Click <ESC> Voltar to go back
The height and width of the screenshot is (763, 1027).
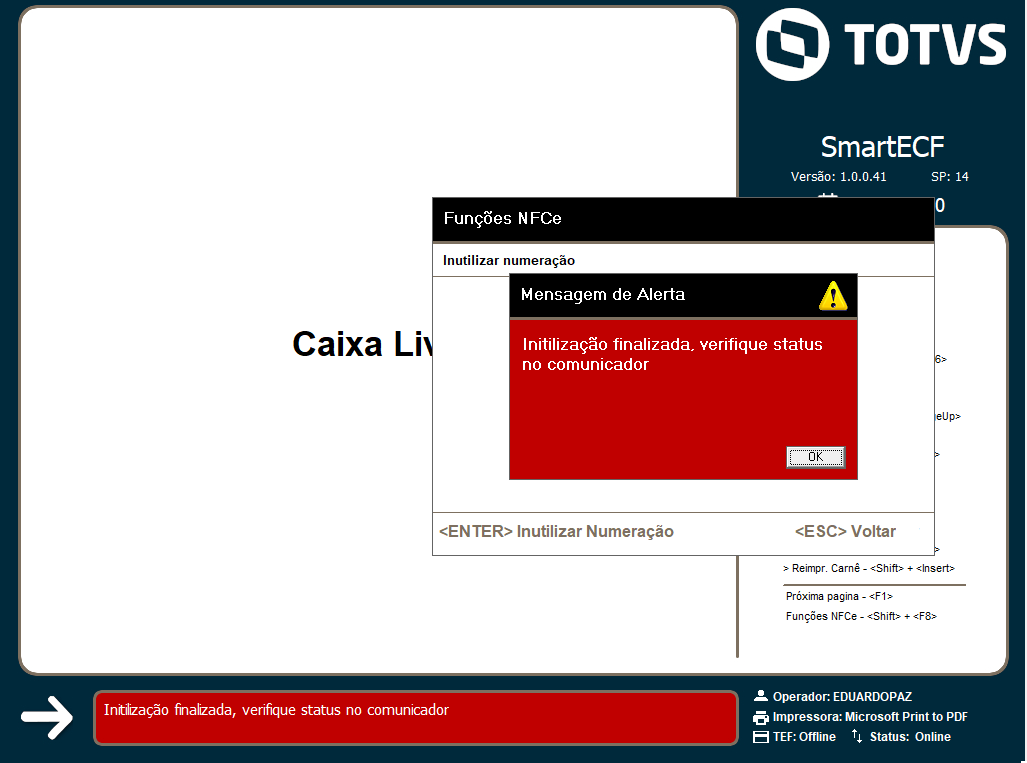click(845, 531)
